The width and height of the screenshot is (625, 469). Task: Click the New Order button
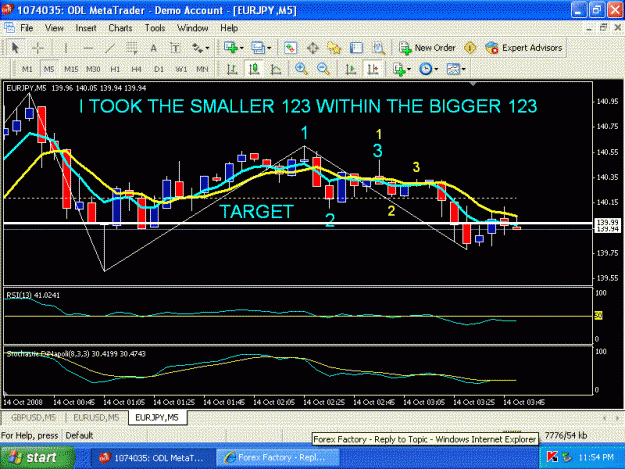tap(427, 48)
